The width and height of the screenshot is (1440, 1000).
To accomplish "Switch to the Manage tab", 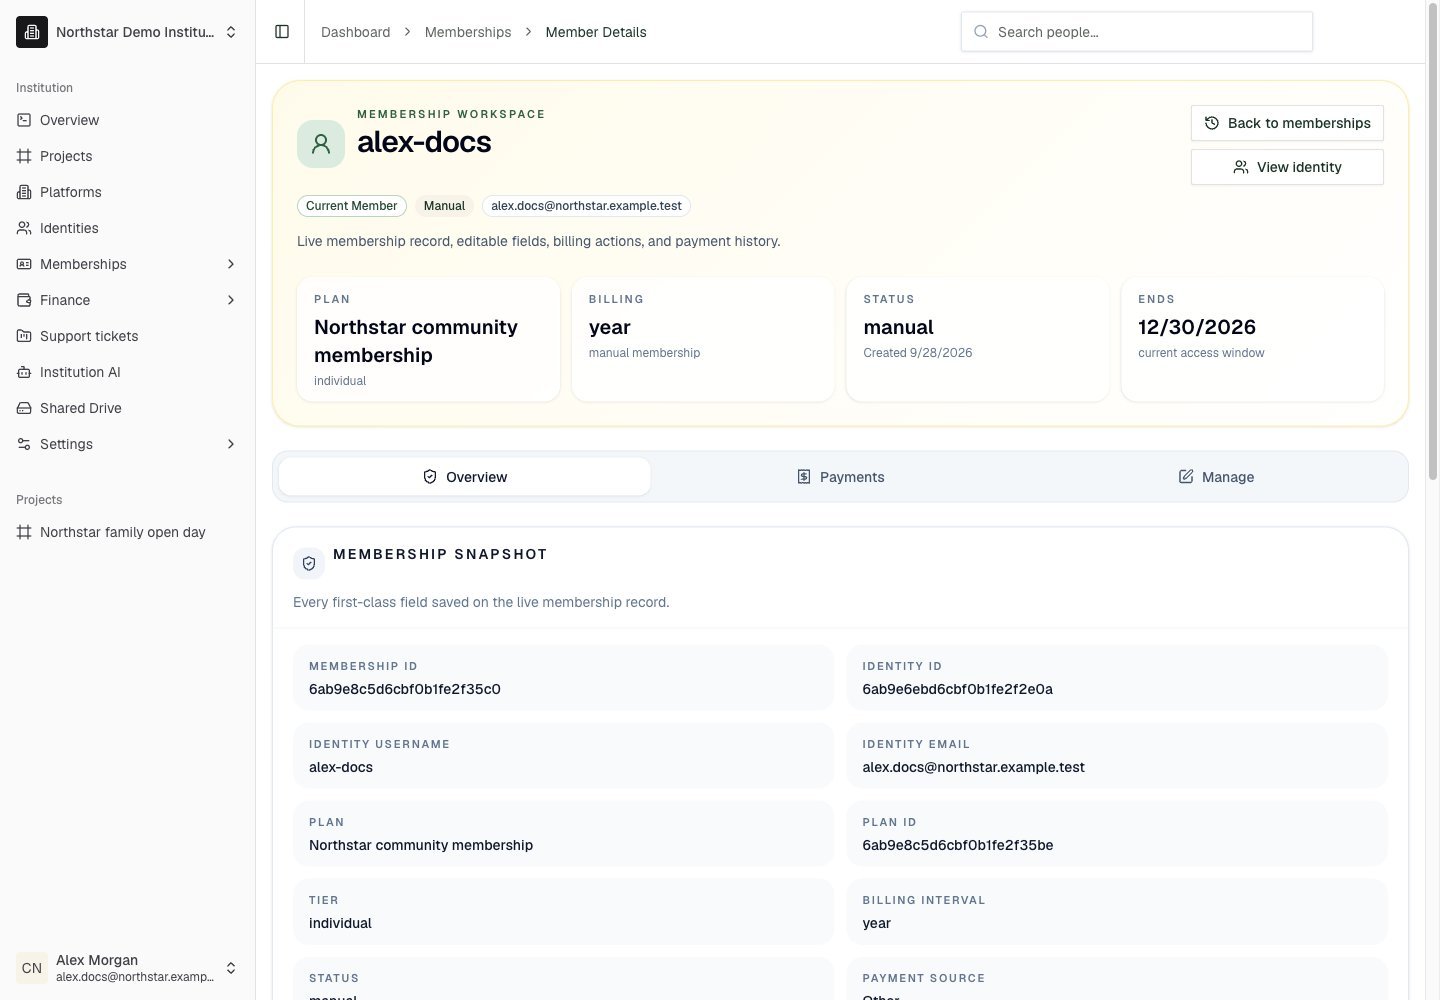I will pos(1216,477).
